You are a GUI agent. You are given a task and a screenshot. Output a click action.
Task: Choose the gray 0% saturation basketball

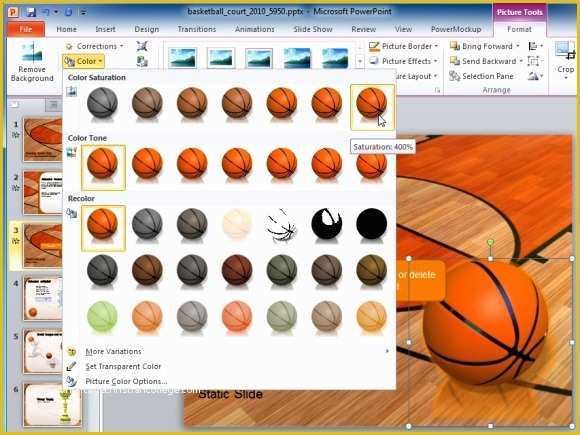[x=102, y=104]
